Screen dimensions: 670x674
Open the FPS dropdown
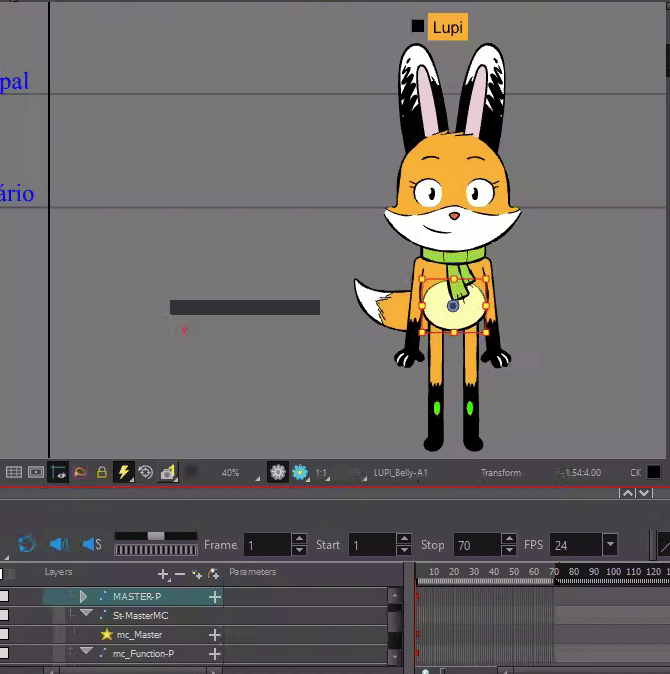609,545
